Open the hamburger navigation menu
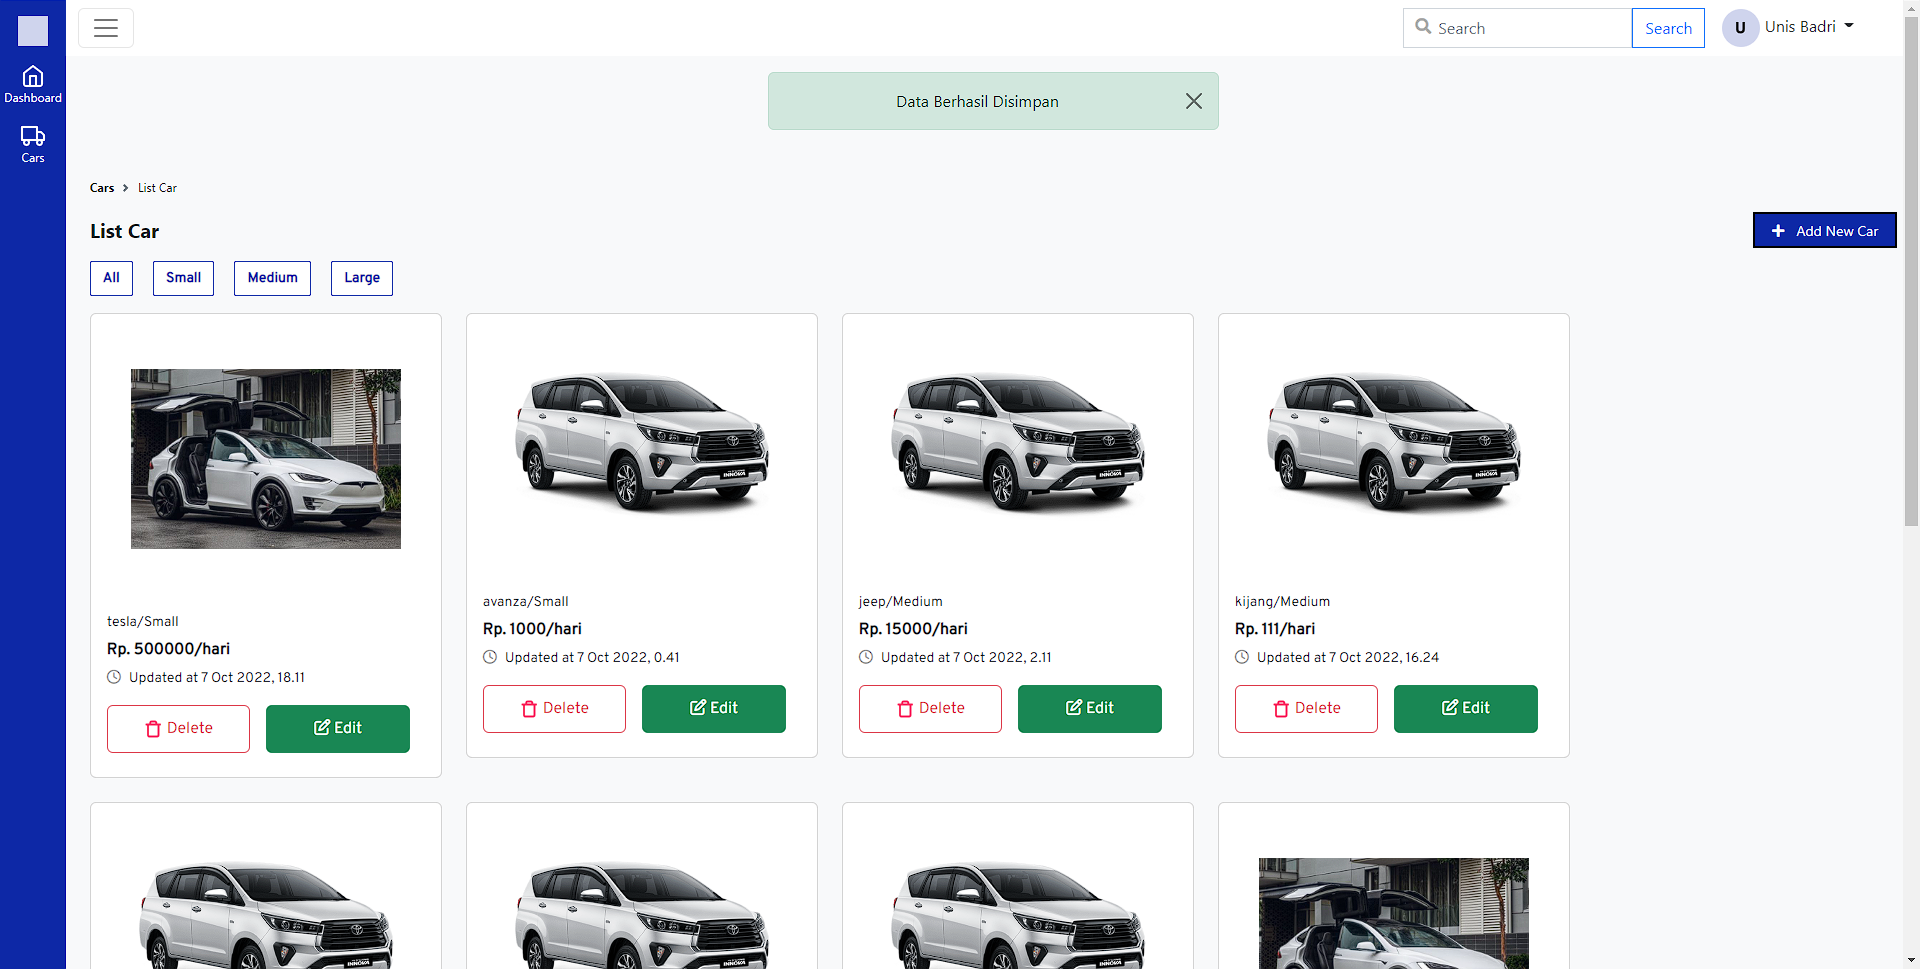Image resolution: width=1920 pixels, height=969 pixels. [105, 28]
